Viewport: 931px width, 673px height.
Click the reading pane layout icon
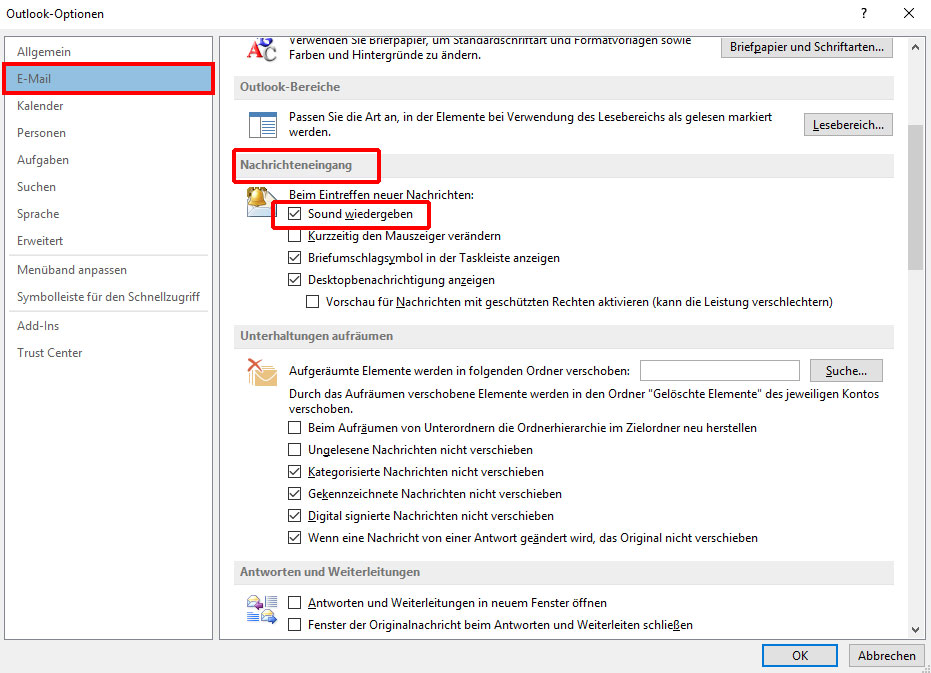coord(262,125)
